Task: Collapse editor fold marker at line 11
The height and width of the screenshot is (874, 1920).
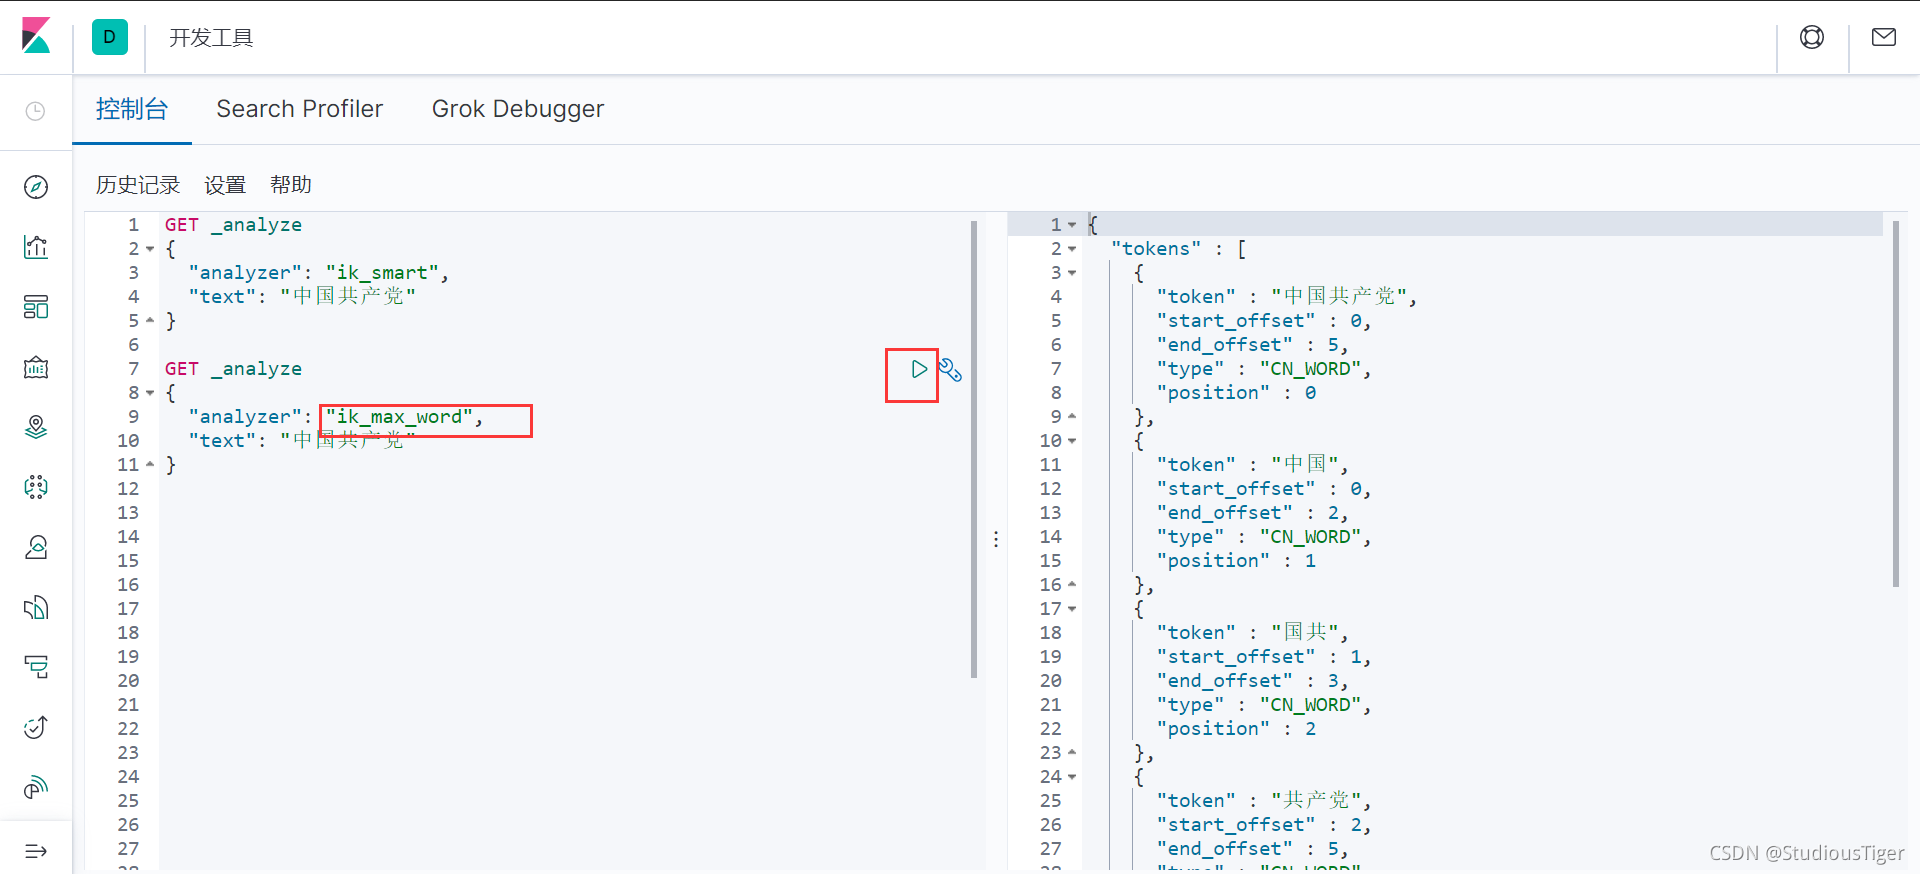Action: (x=150, y=465)
